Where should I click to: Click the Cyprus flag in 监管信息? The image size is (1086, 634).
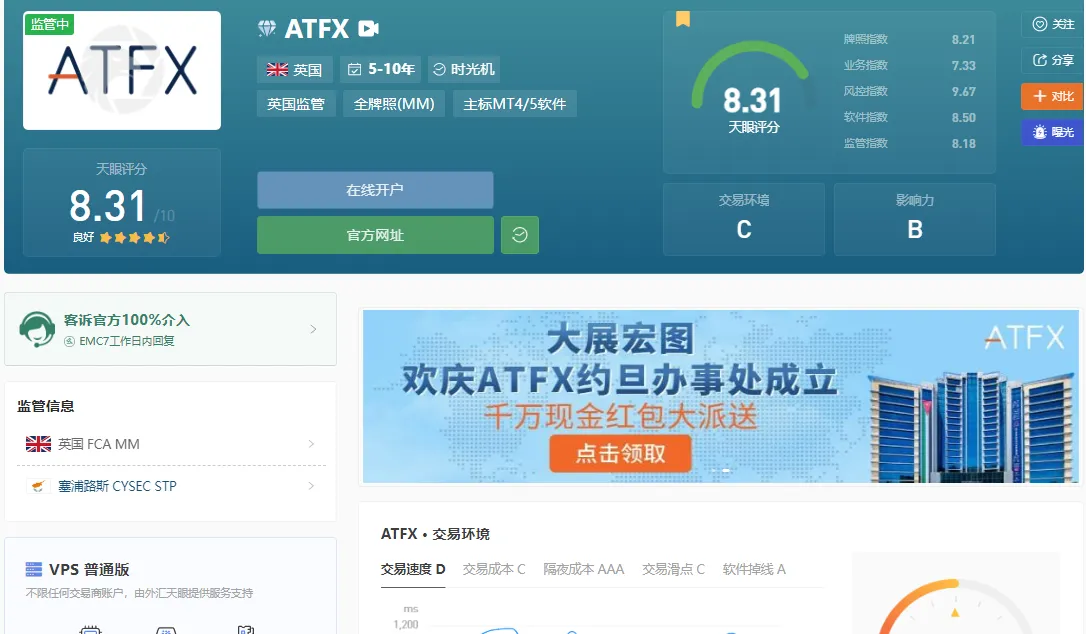click(x=38, y=486)
